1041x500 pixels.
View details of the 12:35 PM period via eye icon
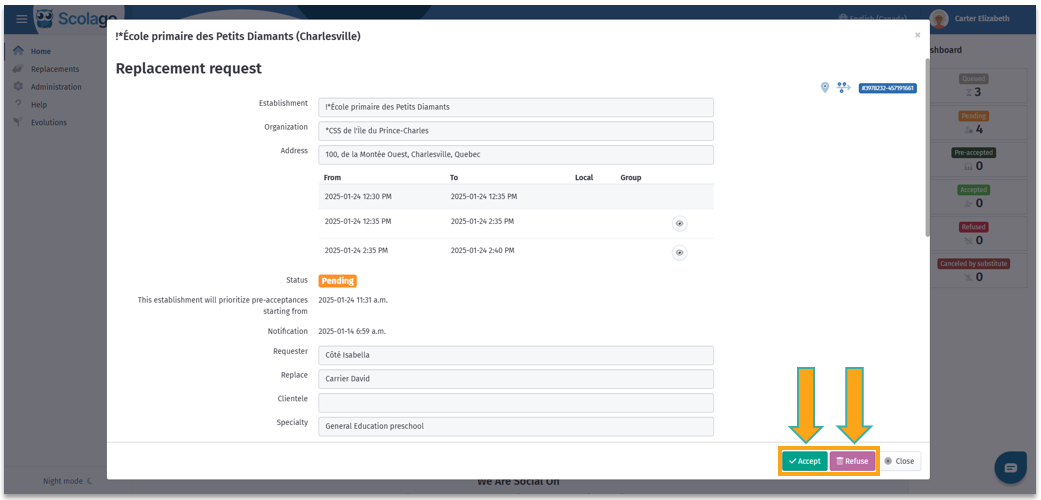(679, 224)
